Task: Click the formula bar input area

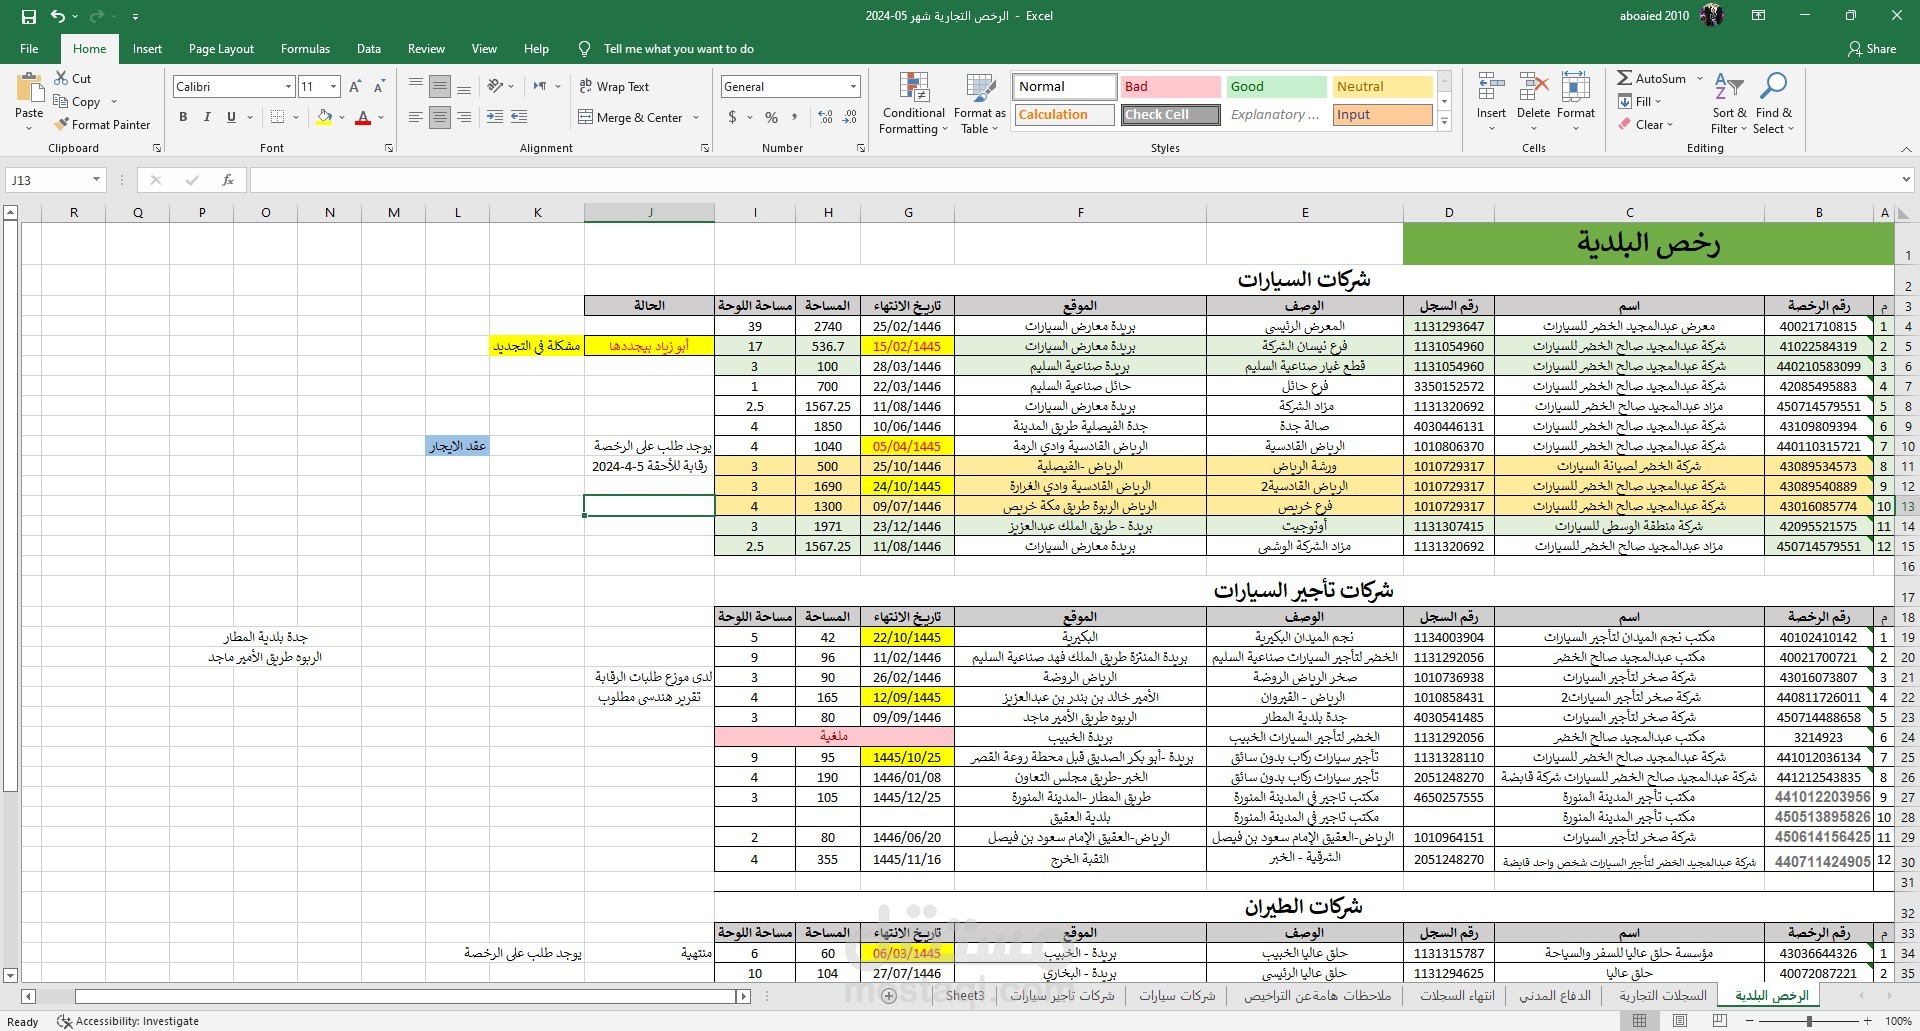Action: pyautogui.click(x=1075, y=180)
